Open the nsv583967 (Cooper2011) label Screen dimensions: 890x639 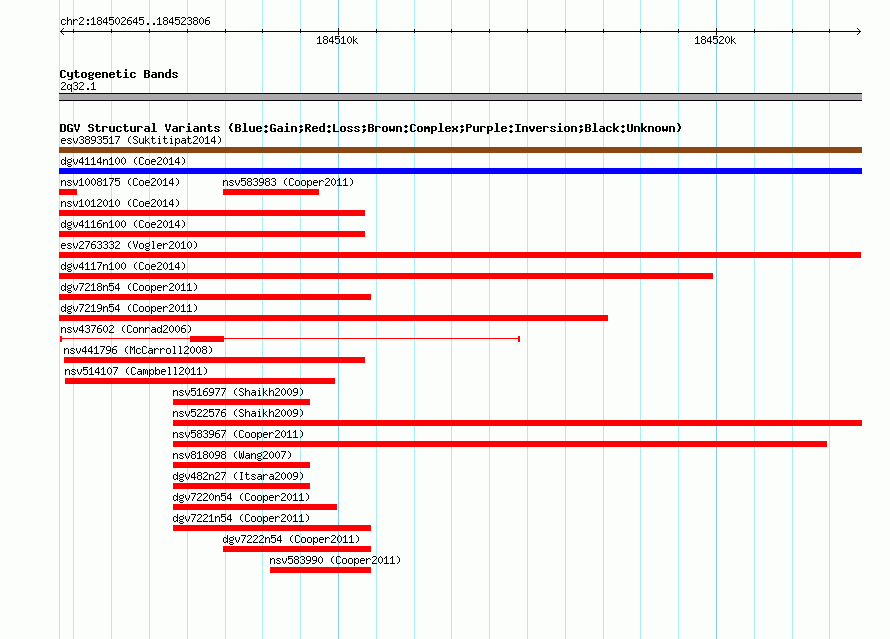(238, 434)
